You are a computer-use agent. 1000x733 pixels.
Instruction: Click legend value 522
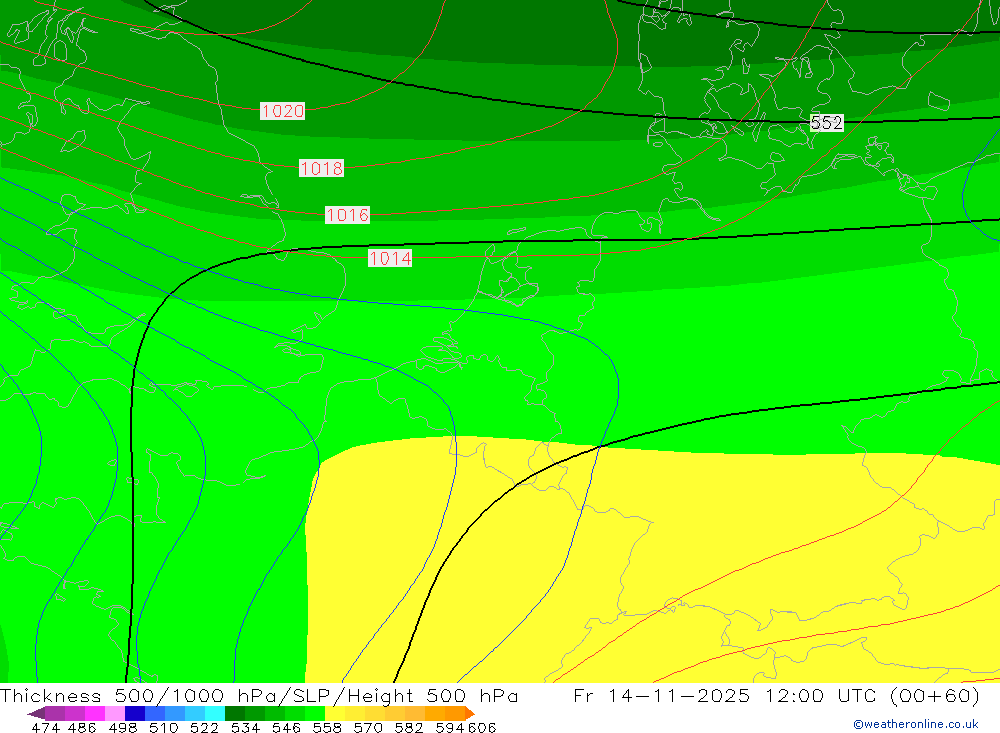[x=204, y=727]
